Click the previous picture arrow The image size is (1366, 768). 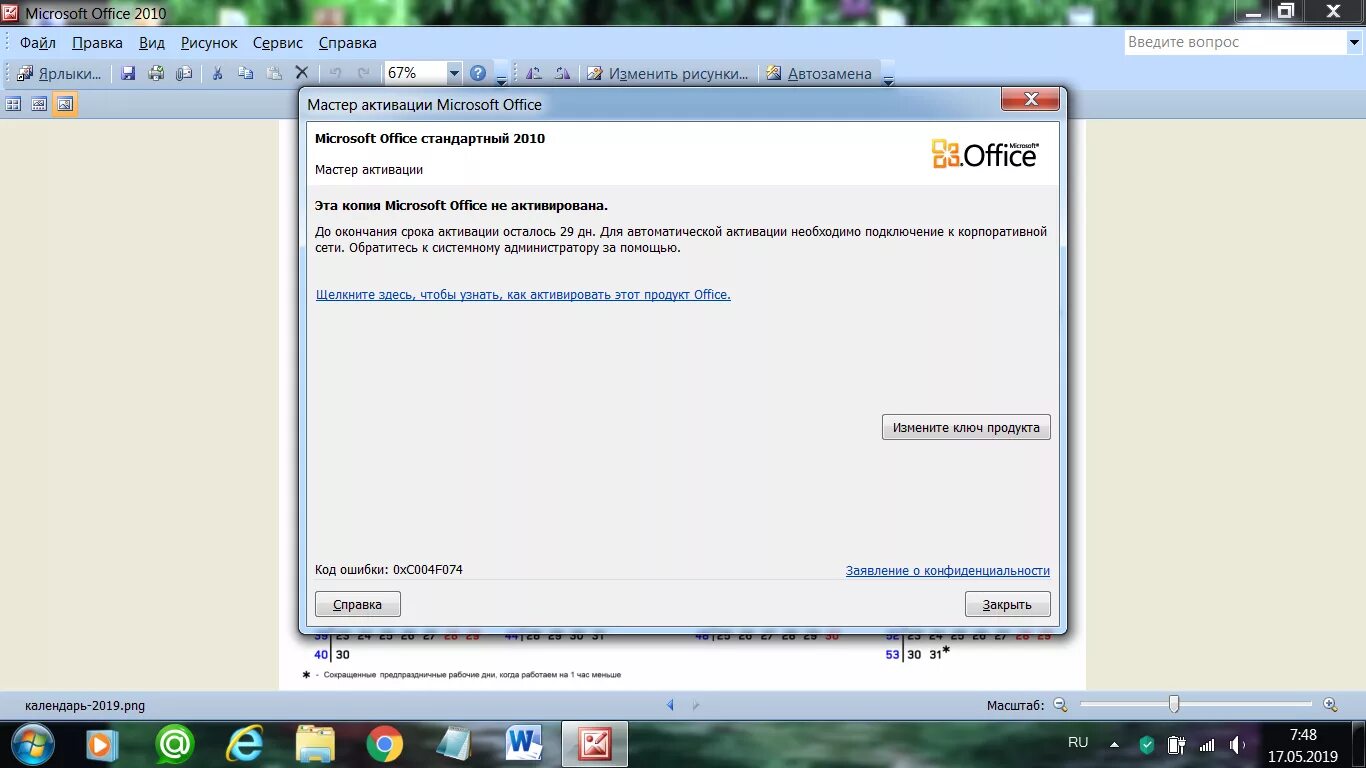point(671,705)
